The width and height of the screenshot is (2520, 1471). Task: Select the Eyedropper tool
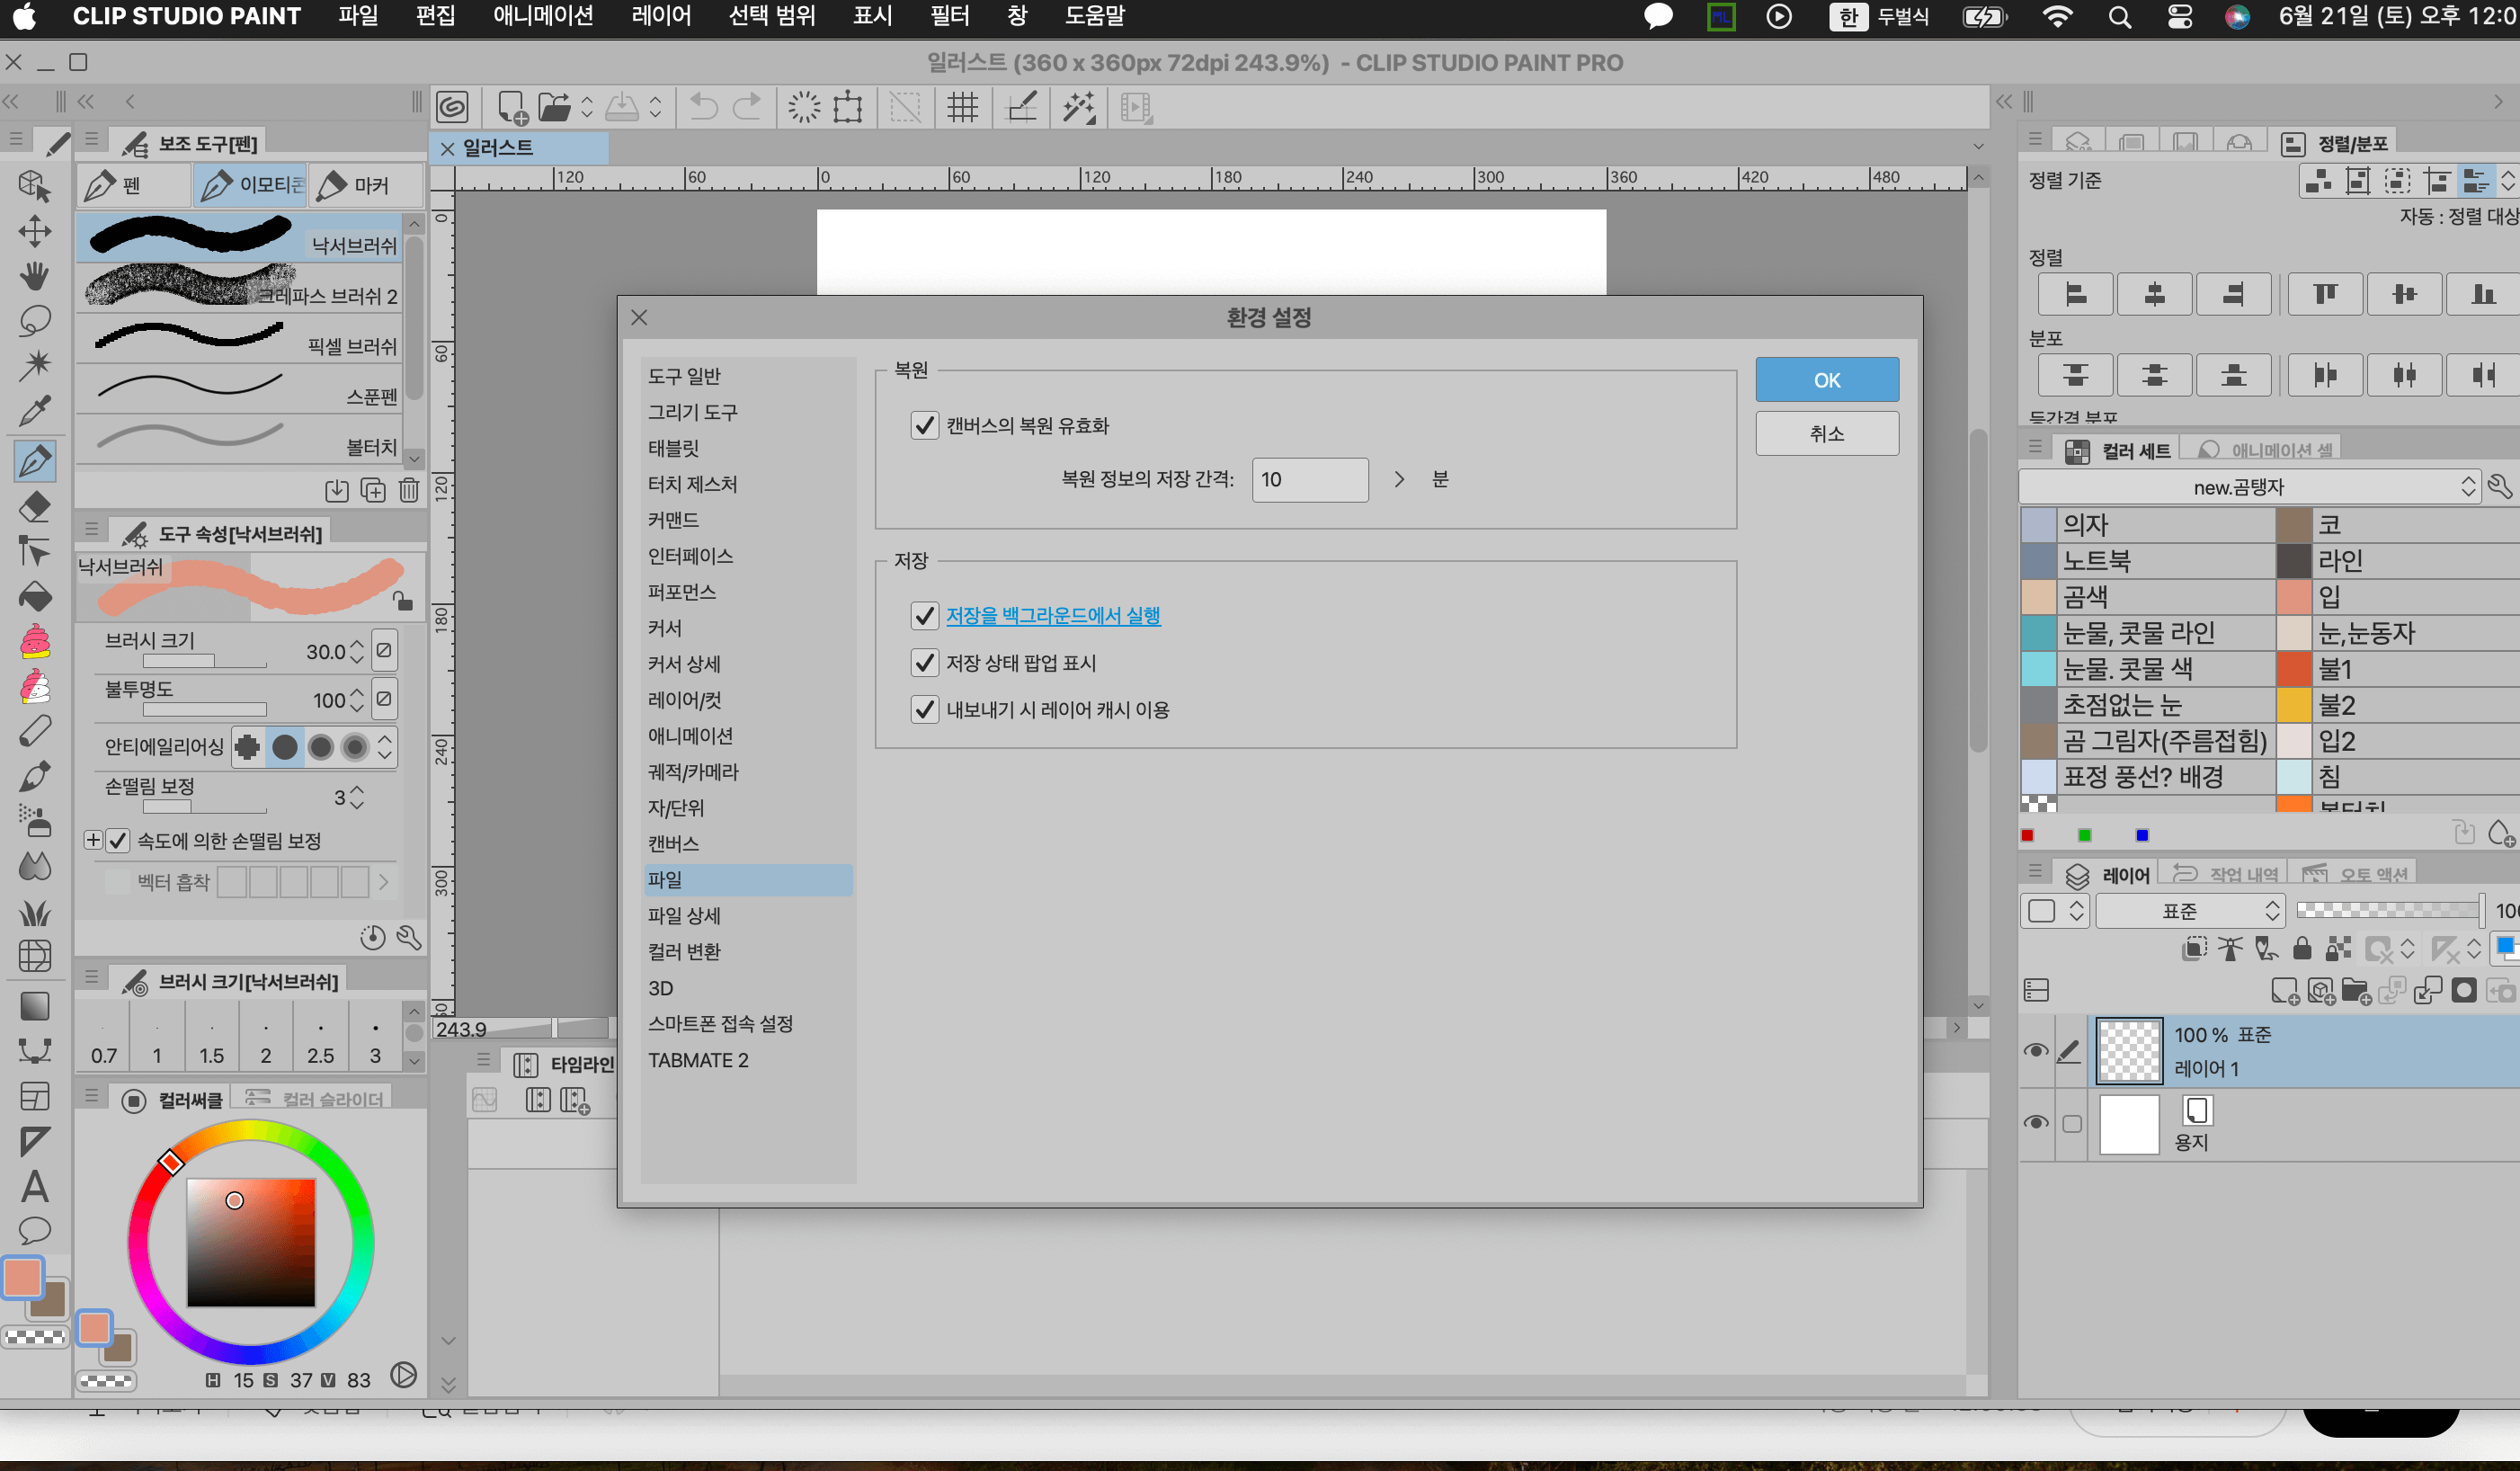(34, 410)
